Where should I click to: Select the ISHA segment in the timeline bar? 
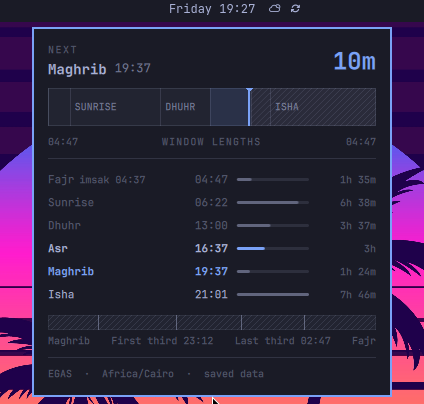323,107
